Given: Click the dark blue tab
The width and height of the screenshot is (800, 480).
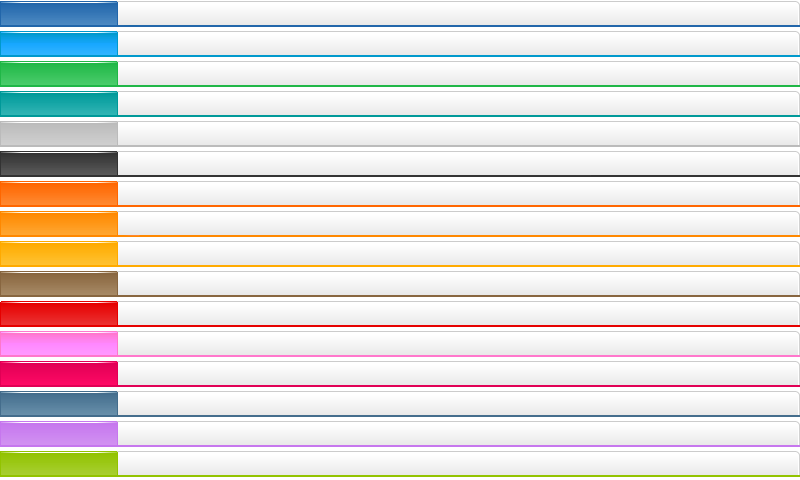Looking at the screenshot, I should pyautogui.click(x=59, y=14).
